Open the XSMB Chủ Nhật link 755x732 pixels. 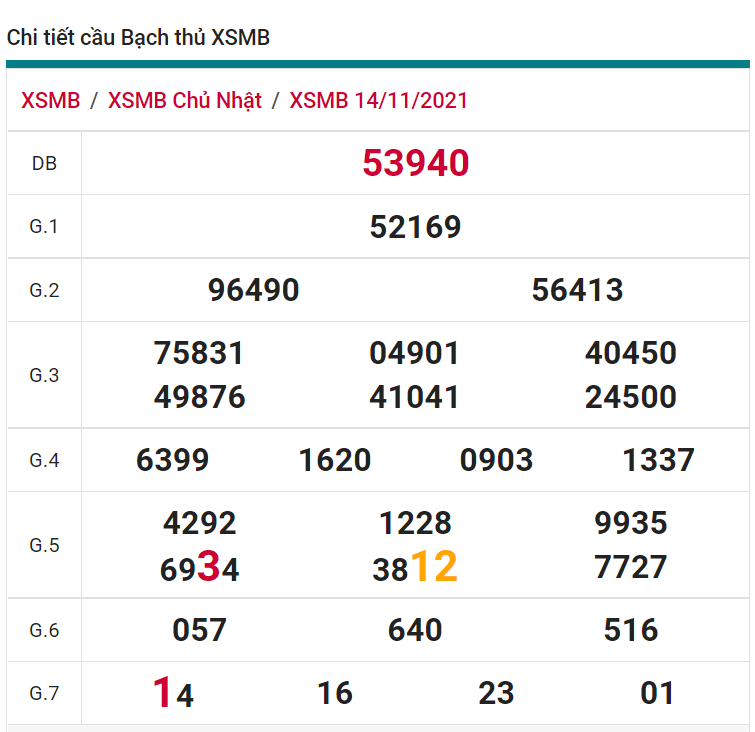coord(184,100)
